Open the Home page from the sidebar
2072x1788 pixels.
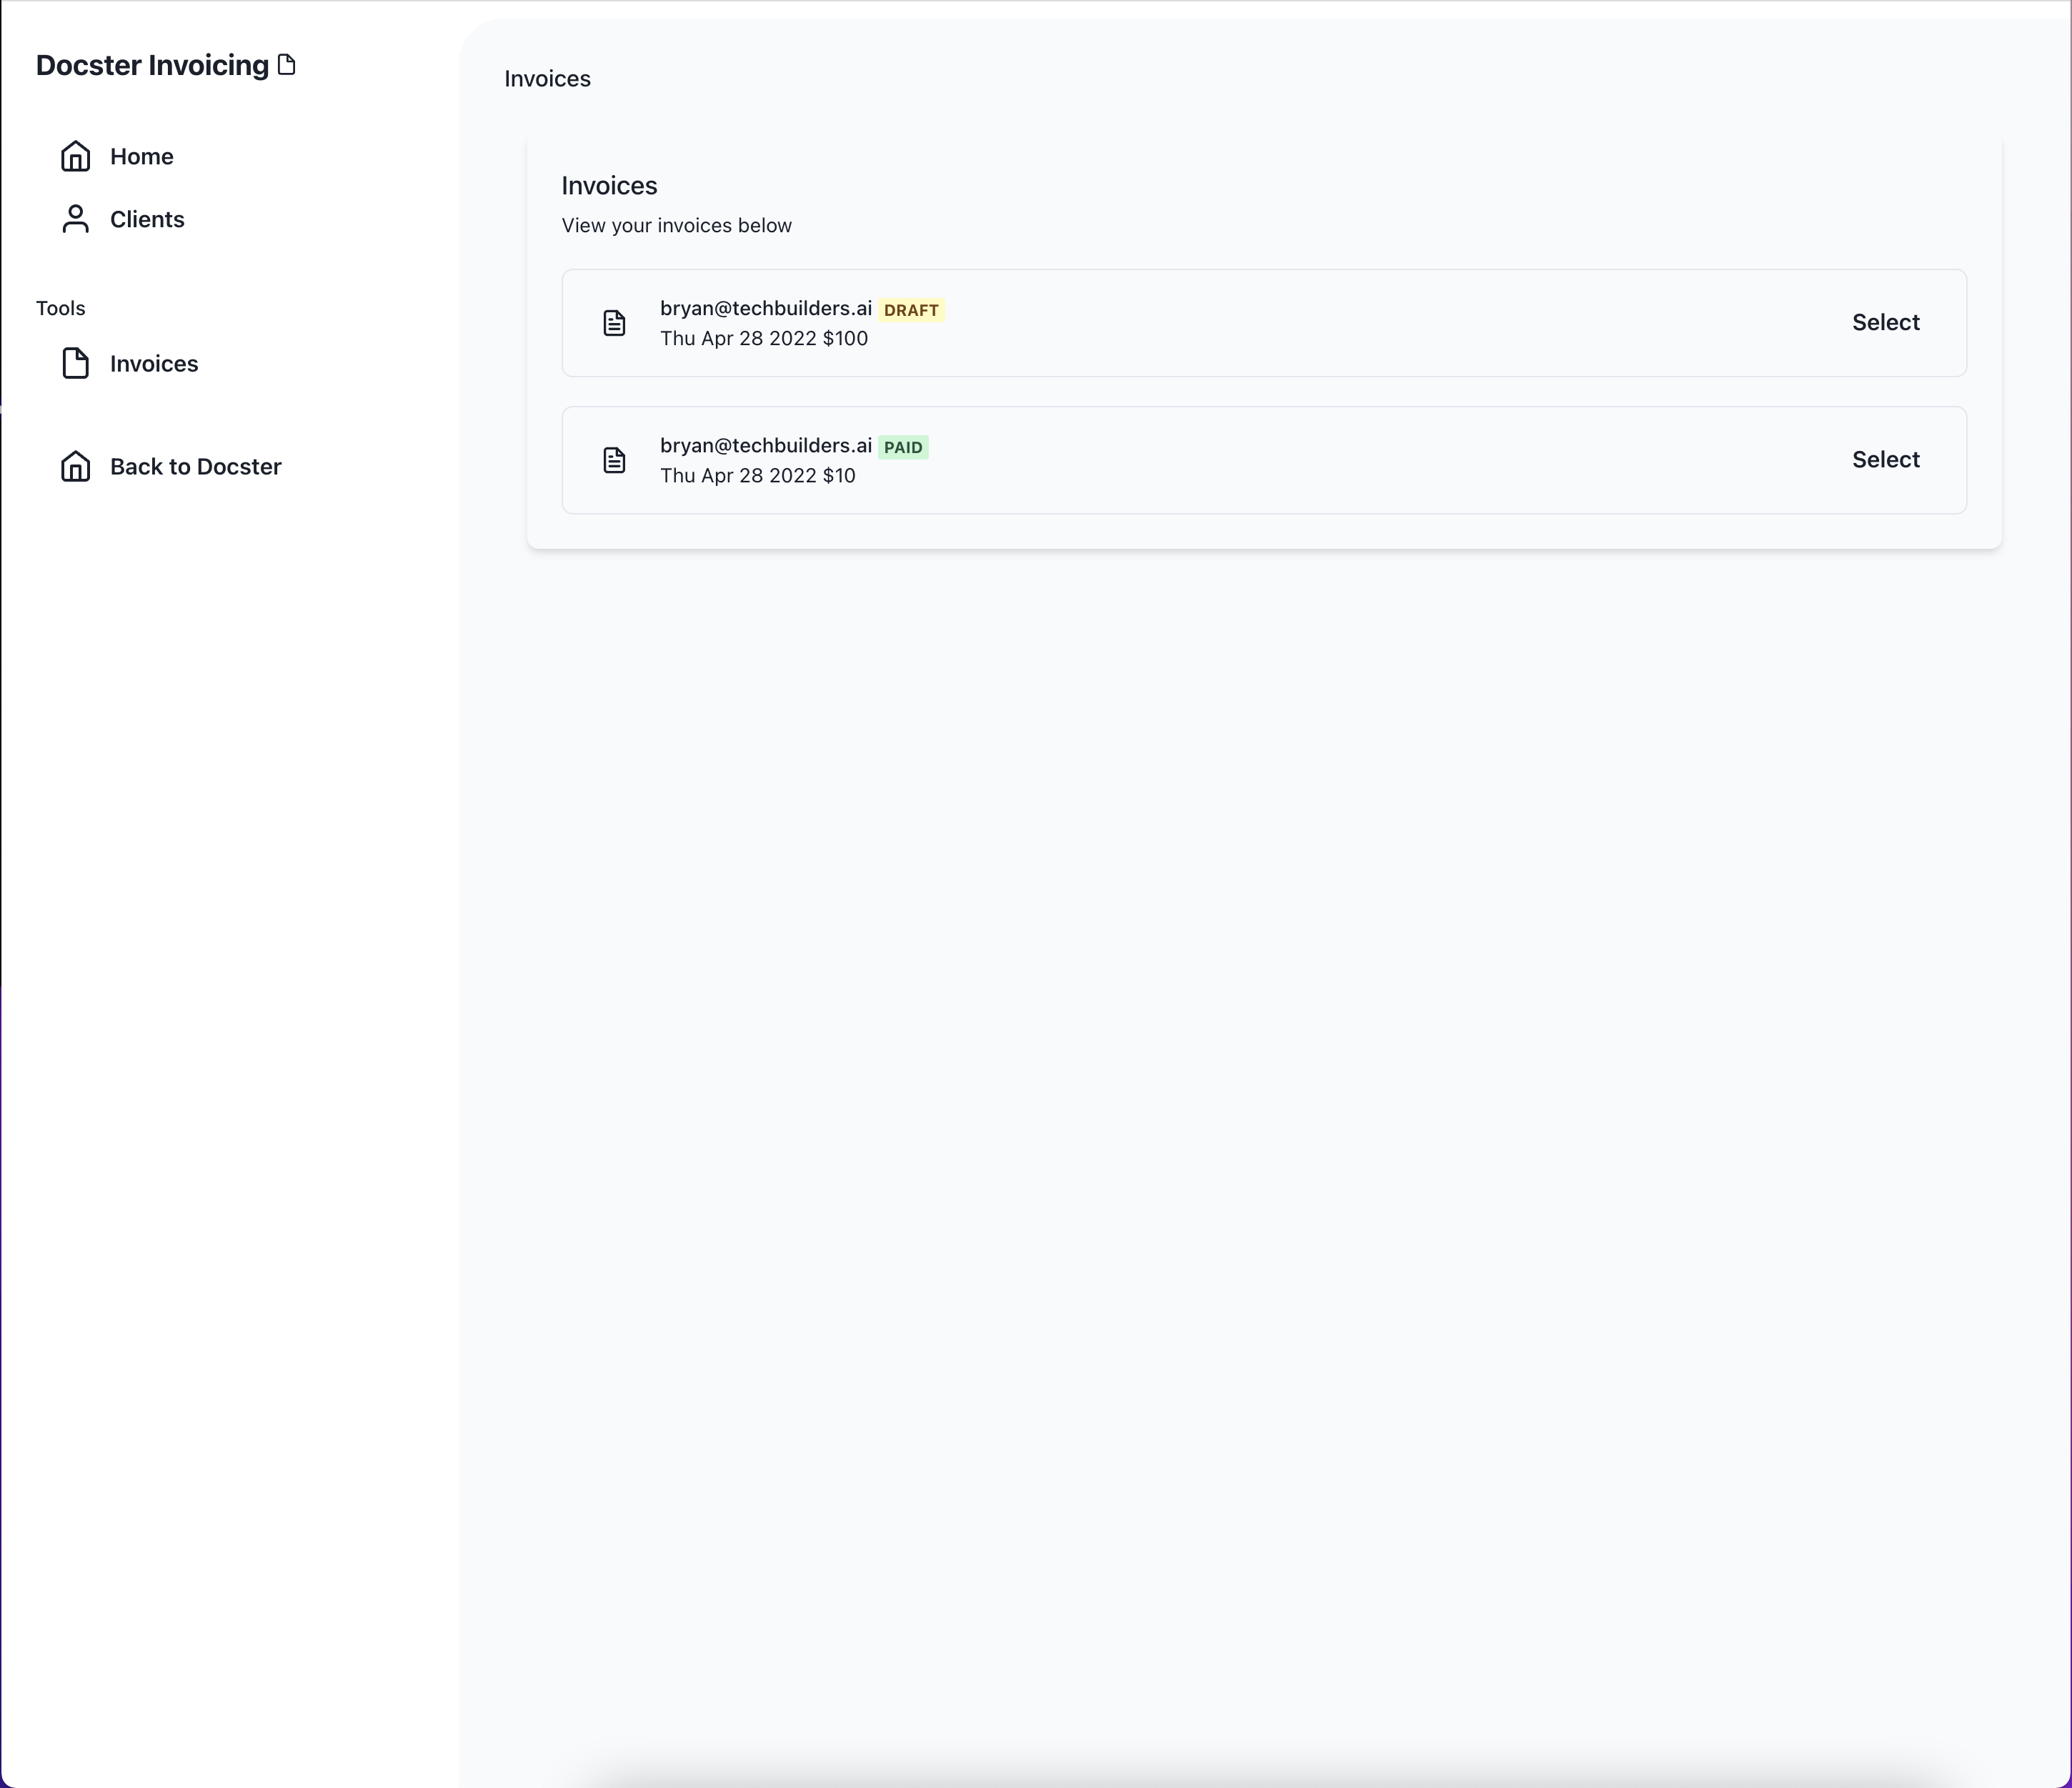click(x=142, y=156)
